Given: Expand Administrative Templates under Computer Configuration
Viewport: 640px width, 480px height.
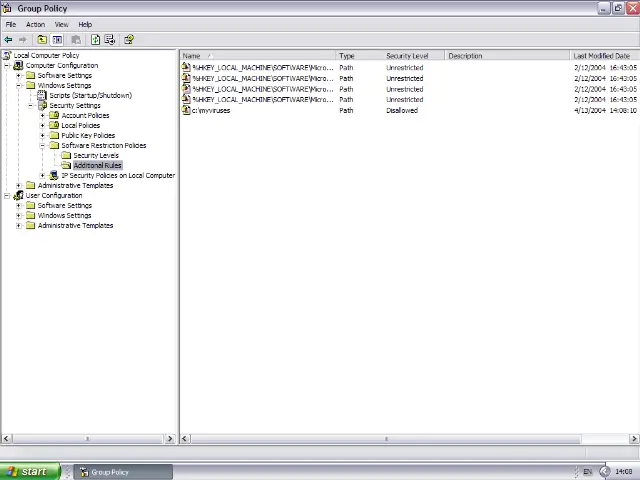Looking at the screenshot, I should pos(19,185).
